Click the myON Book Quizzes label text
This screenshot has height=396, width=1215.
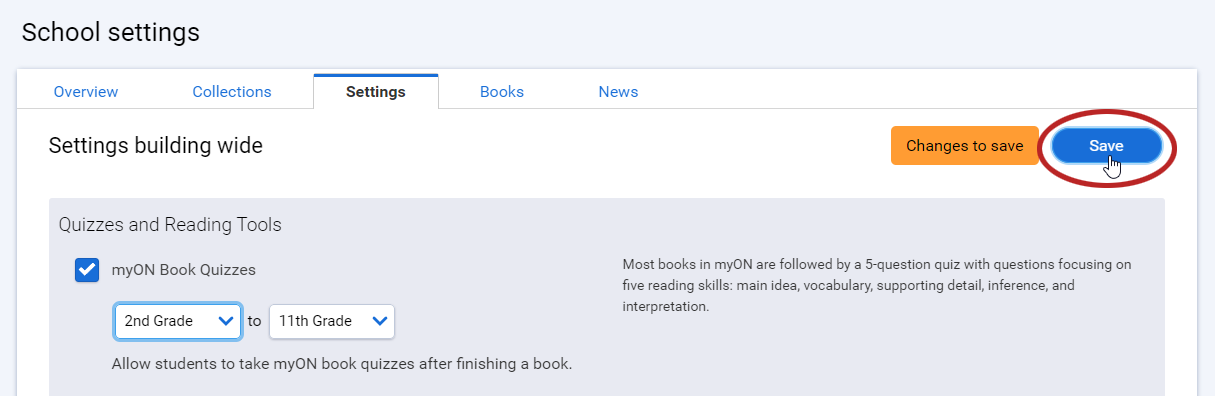pos(184,270)
